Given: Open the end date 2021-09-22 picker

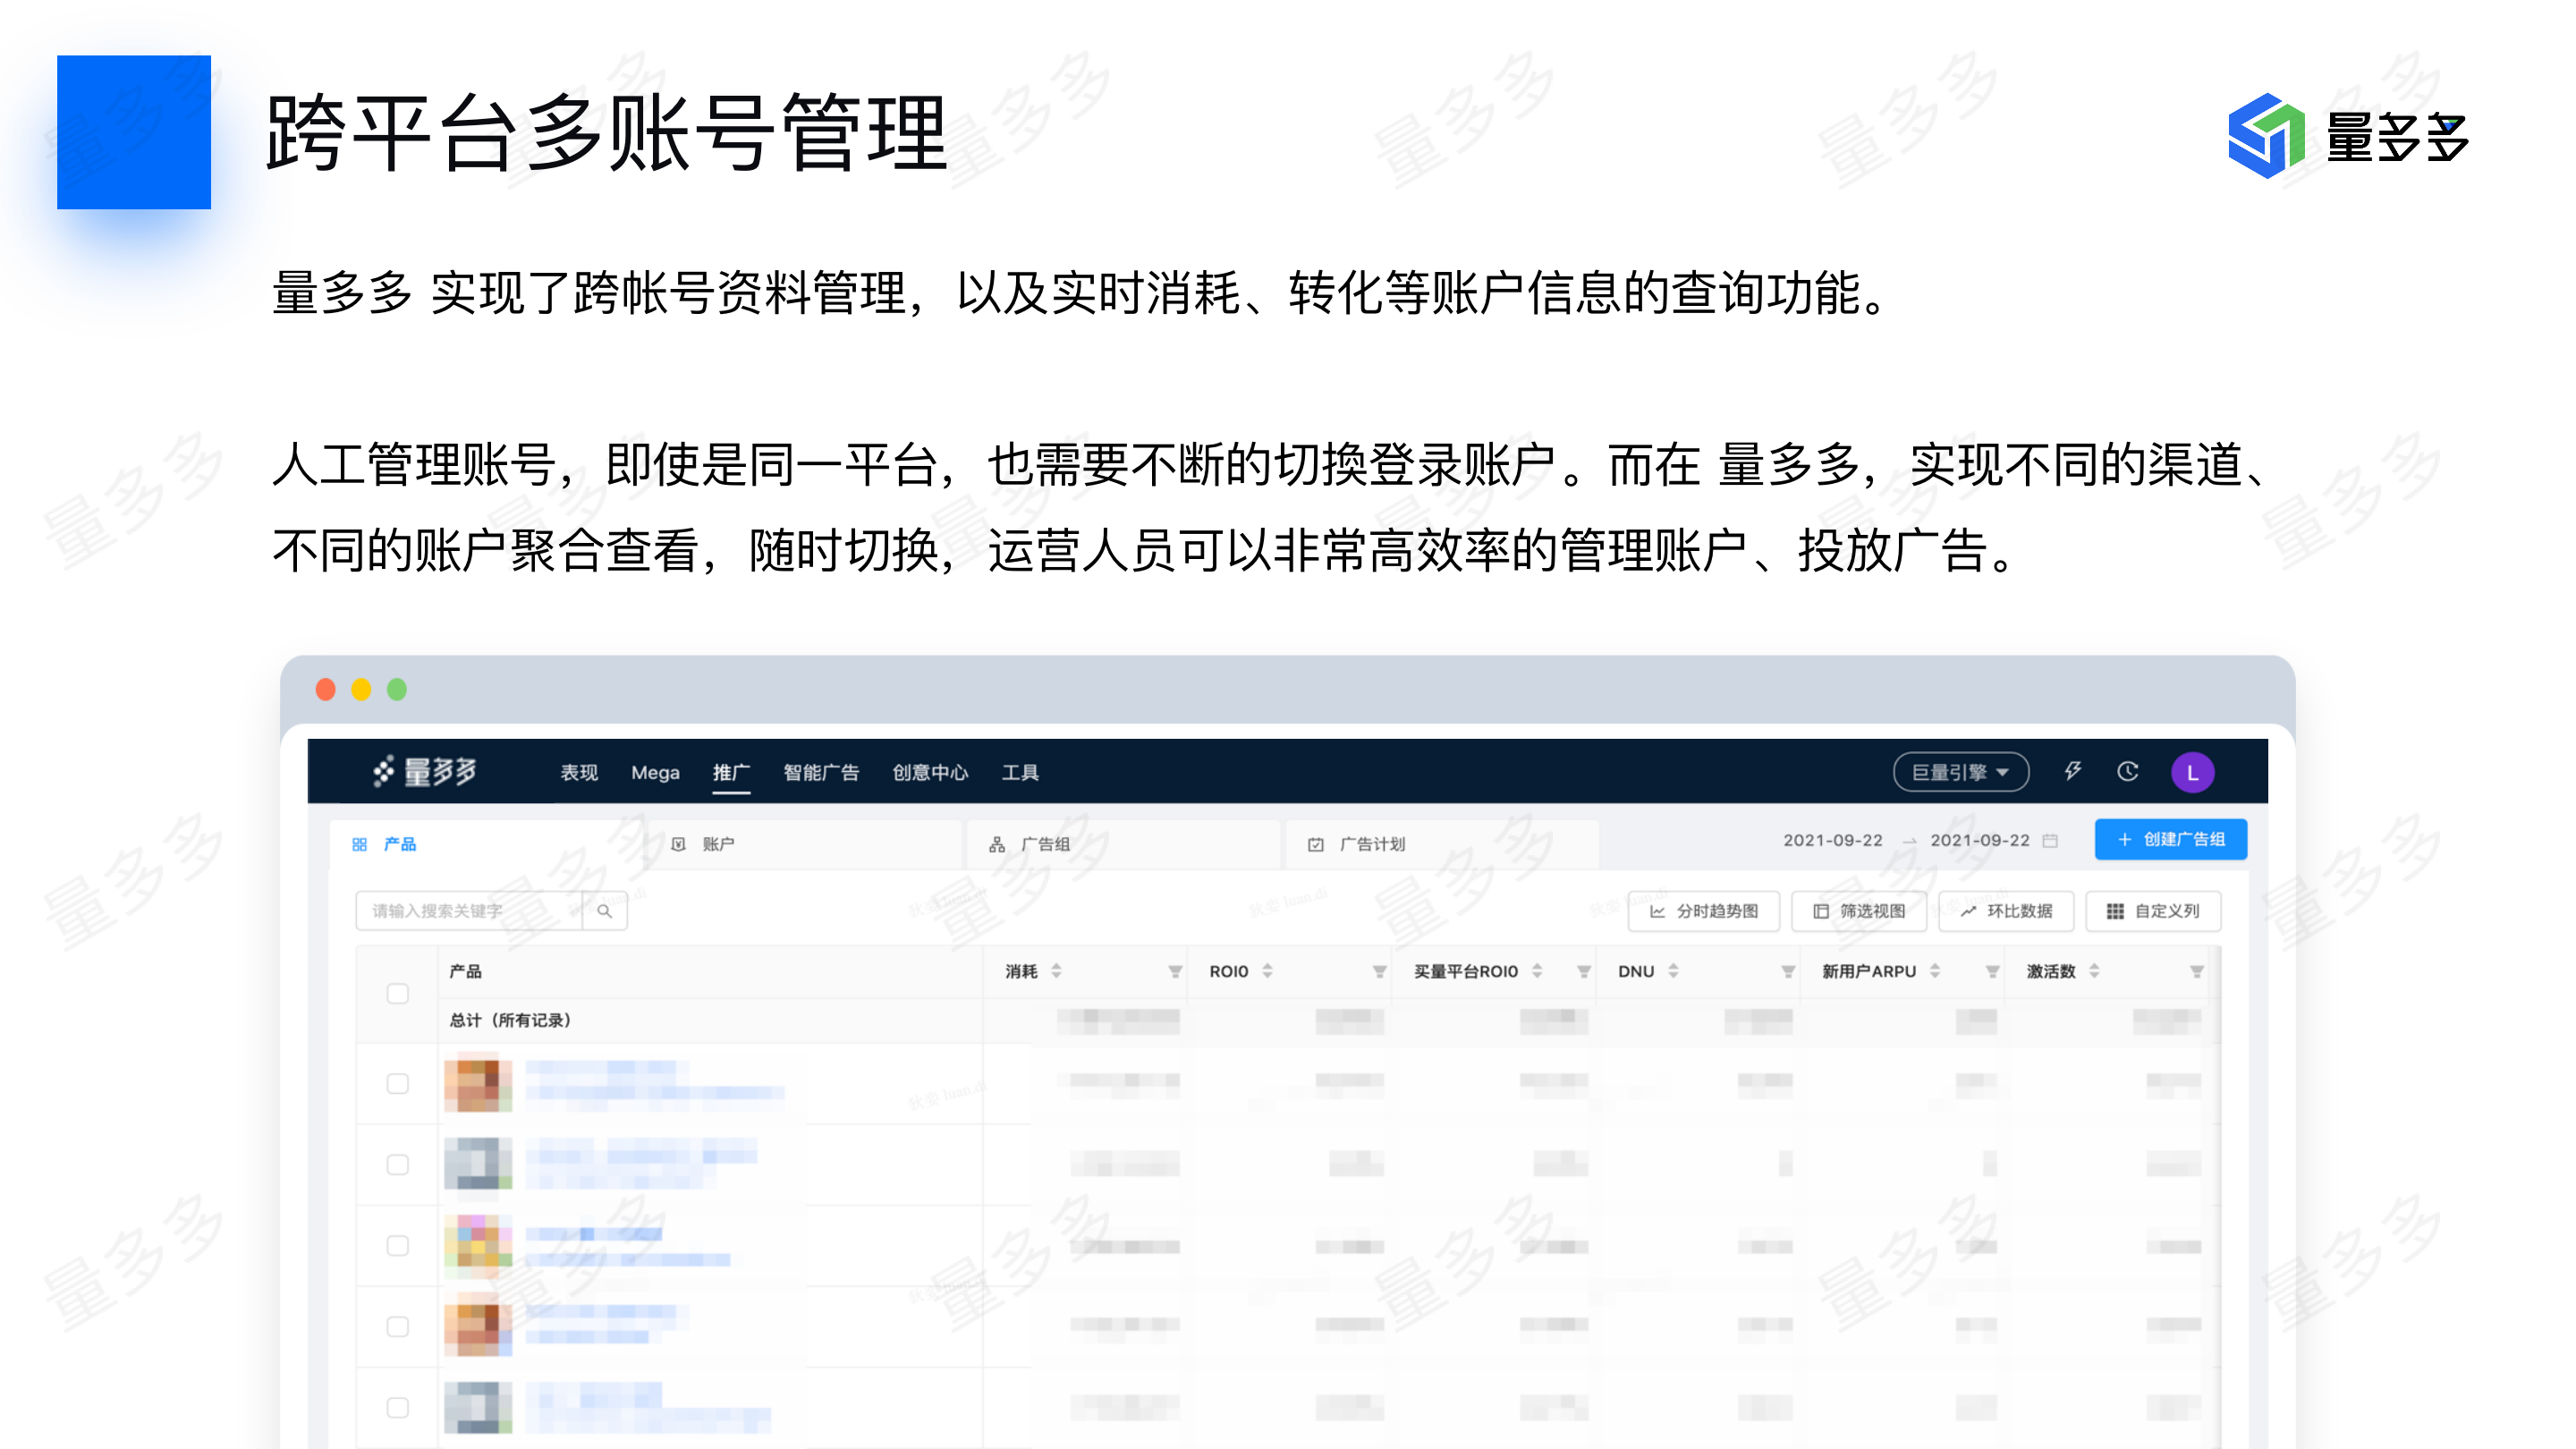Looking at the screenshot, I should (x=1979, y=840).
